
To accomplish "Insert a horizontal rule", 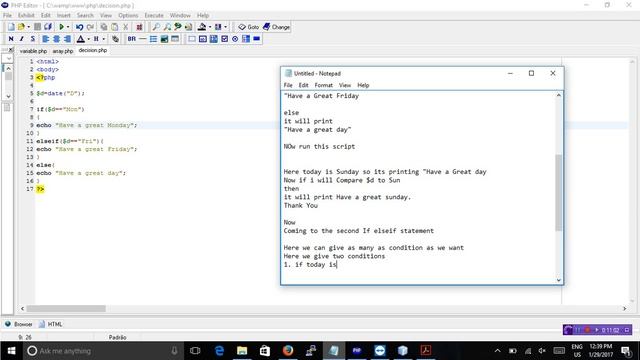I will [142, 39].
